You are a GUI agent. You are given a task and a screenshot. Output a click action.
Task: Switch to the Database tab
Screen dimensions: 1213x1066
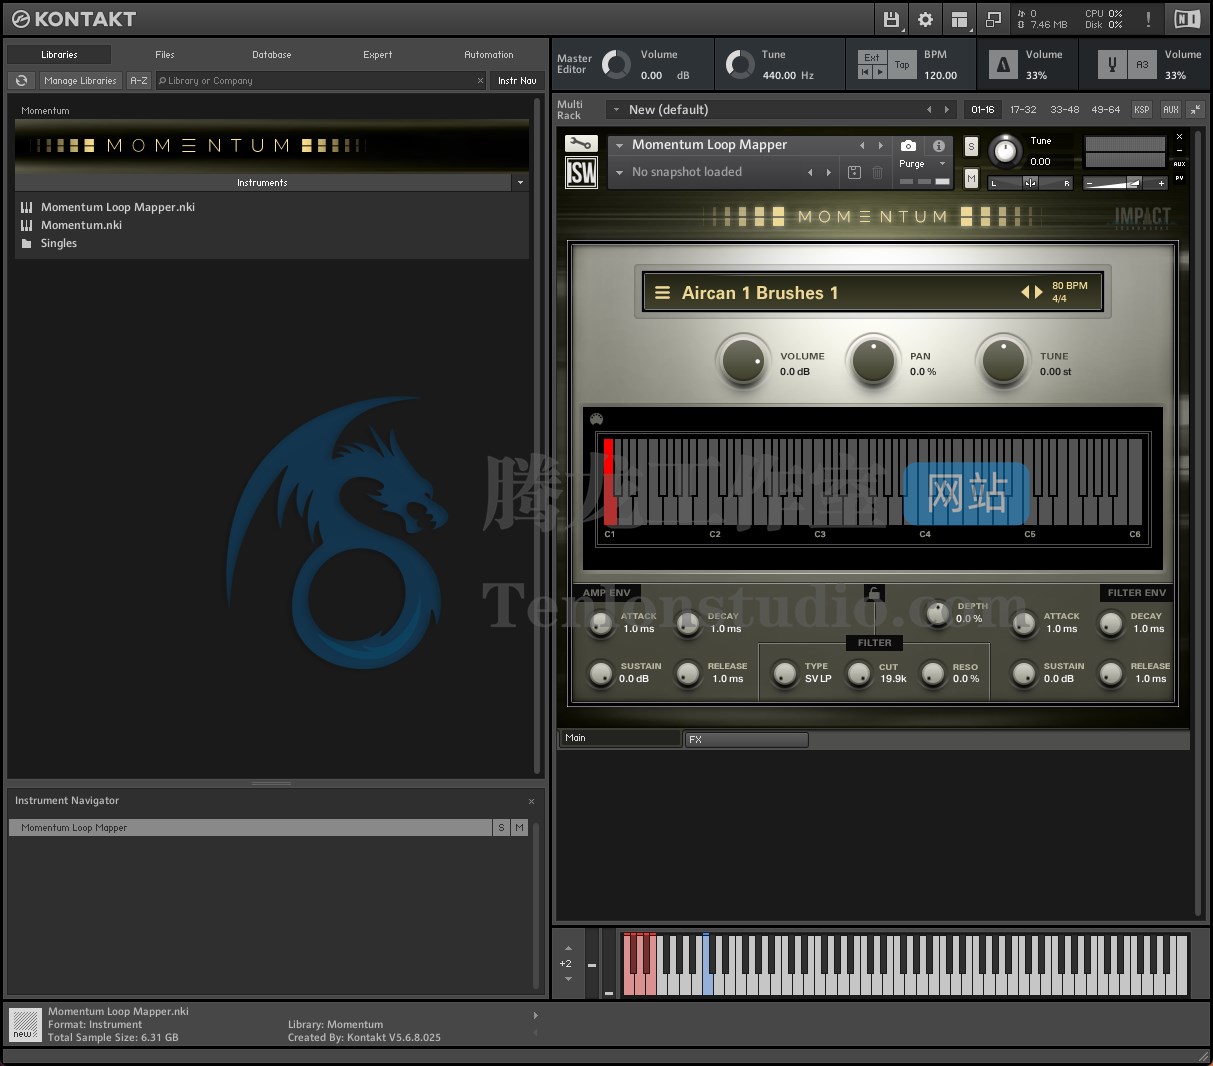click(x=271, y=55)
